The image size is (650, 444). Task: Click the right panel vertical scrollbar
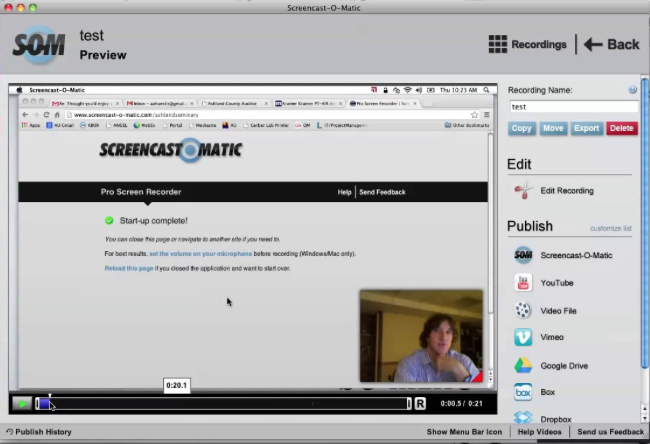[645, 224]
